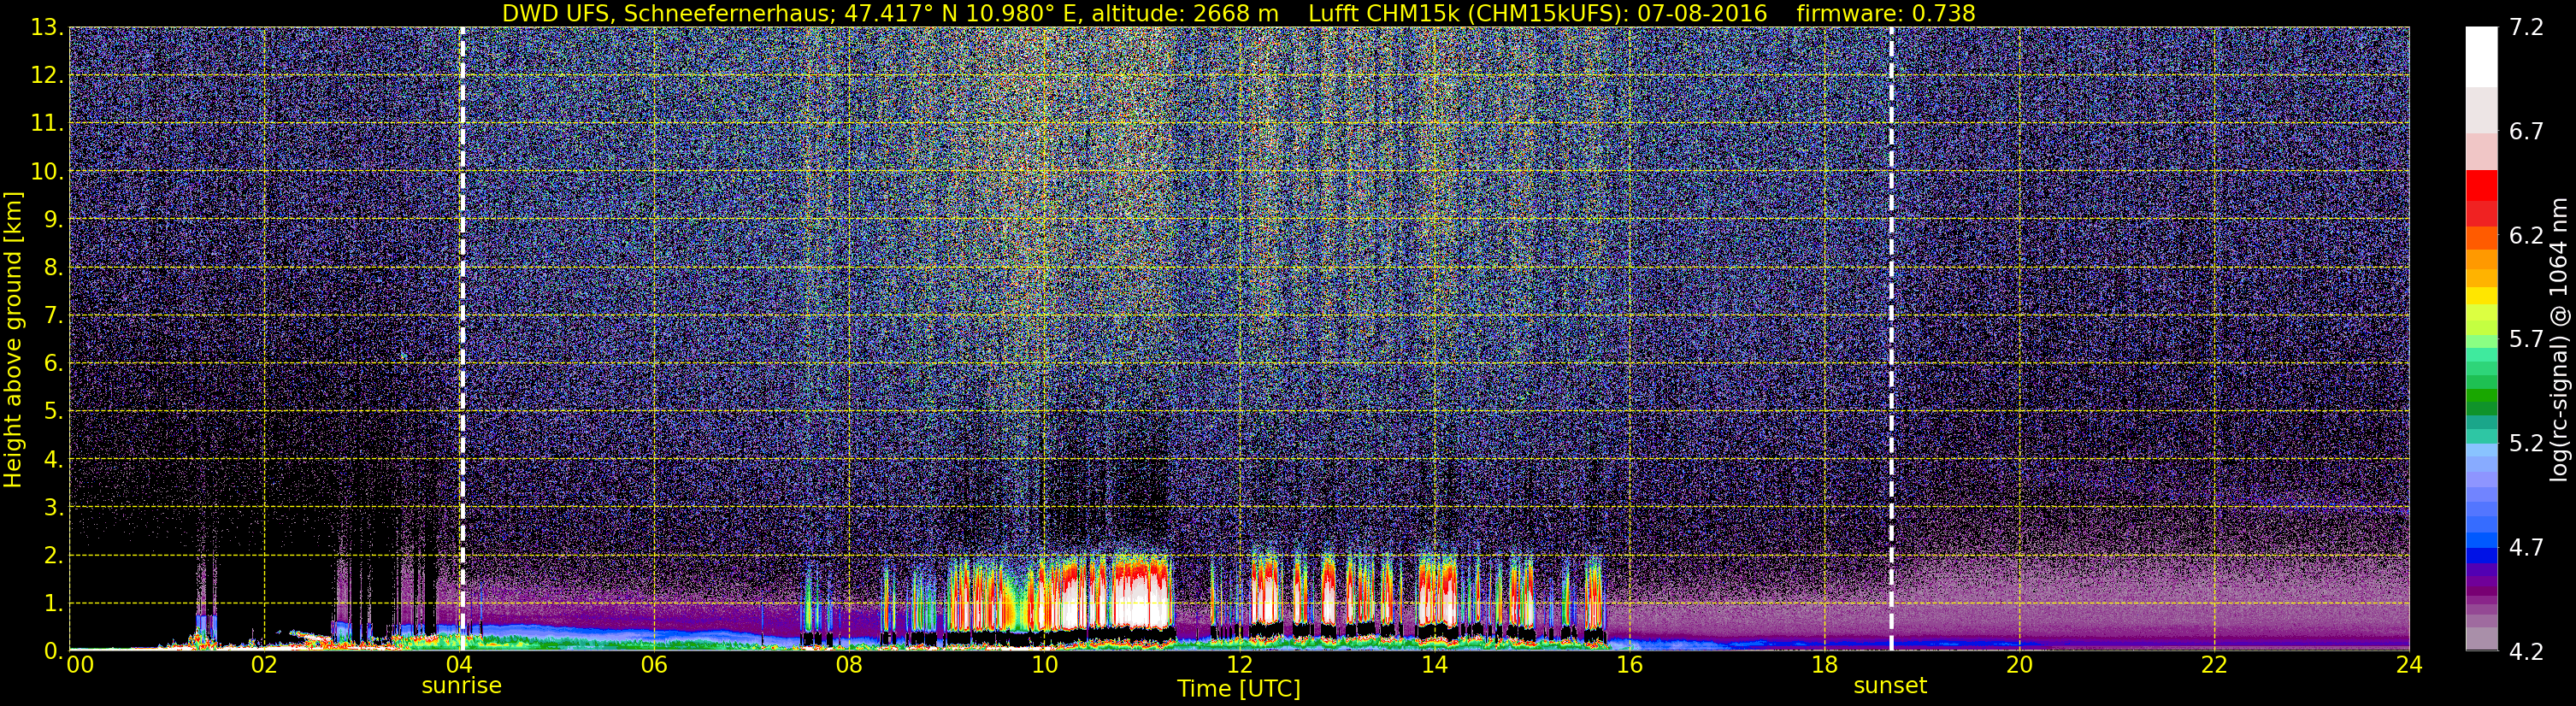Screen dimensions: 2576x706
Task: Click the '3.' tick on the height axis
Action: [x=52, y=507]
